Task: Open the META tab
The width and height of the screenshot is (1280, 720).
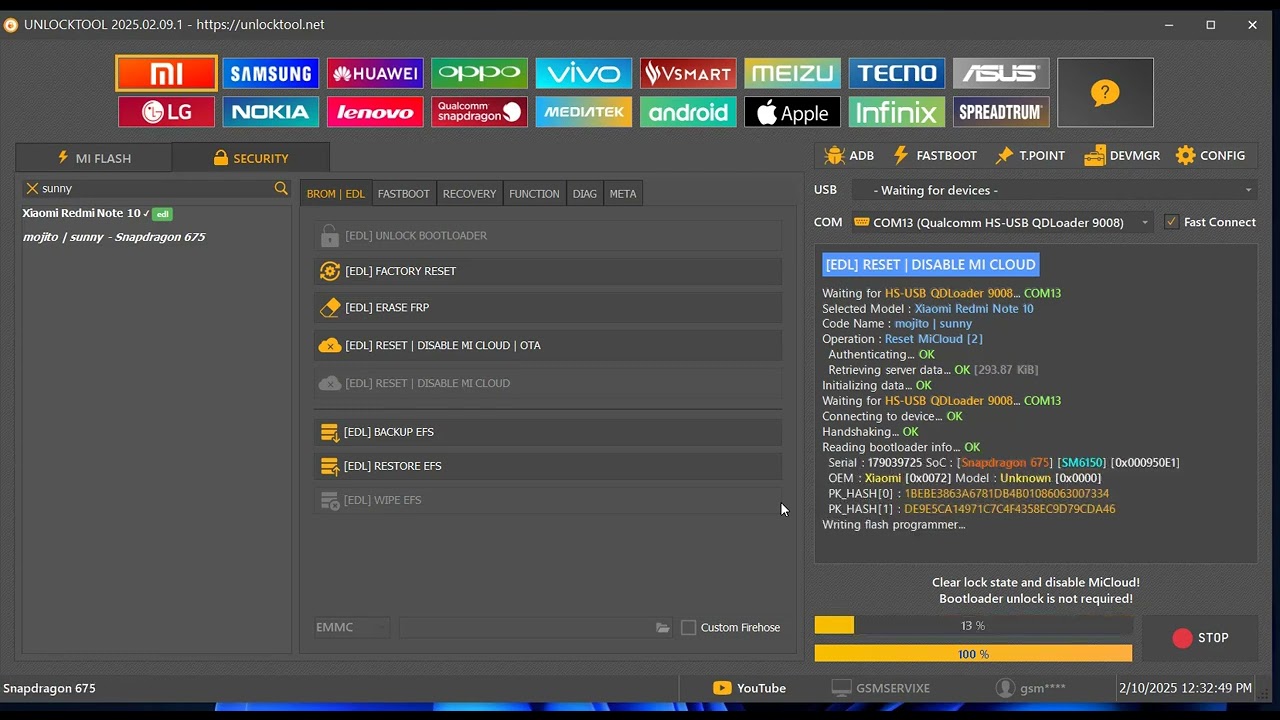Action: 623,194
